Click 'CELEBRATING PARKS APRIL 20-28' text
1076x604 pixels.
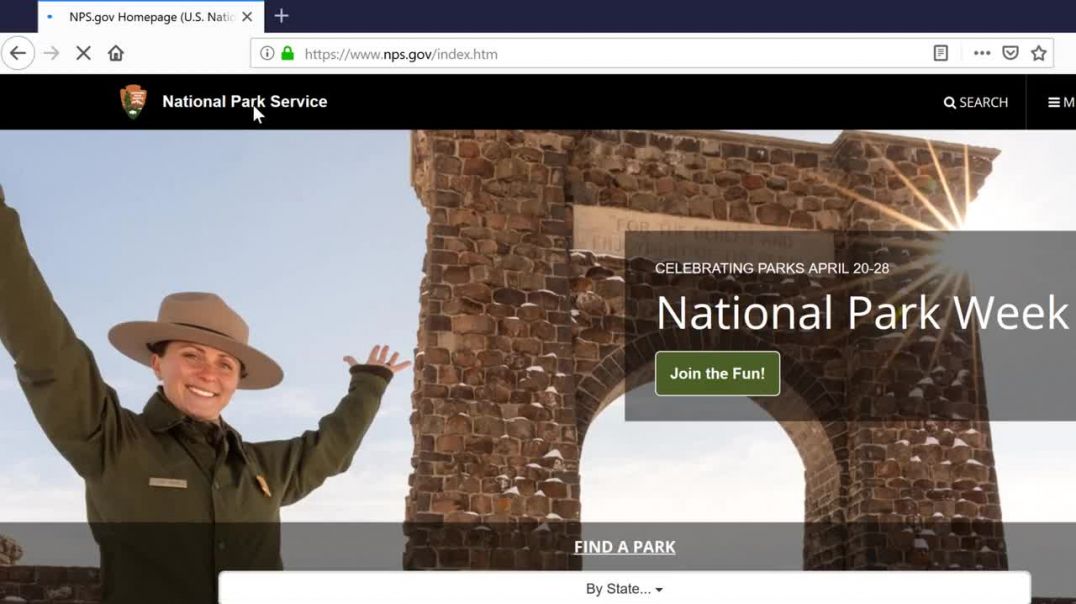[771, 268]
